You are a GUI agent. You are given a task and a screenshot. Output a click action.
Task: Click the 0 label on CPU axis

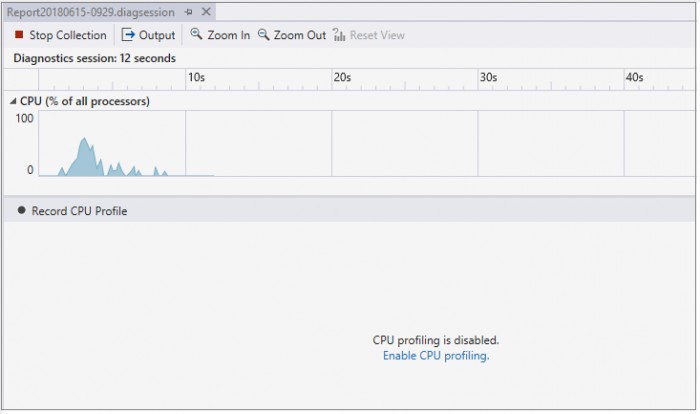(29, 170)
